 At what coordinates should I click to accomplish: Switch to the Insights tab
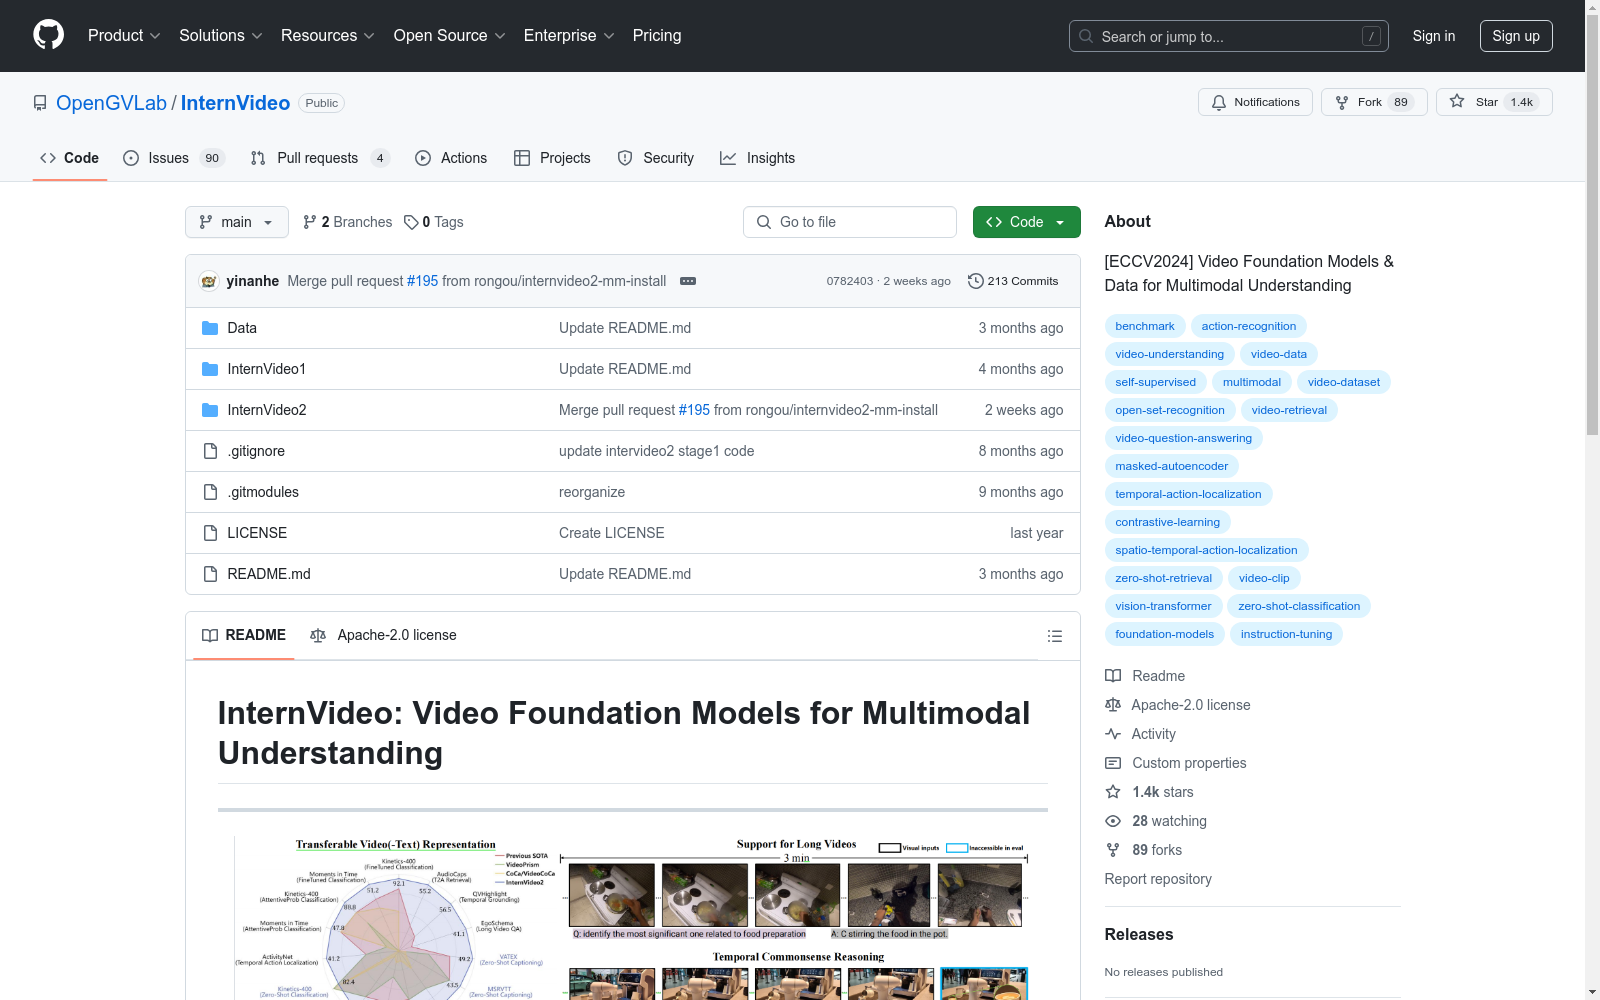coord(757,158)
